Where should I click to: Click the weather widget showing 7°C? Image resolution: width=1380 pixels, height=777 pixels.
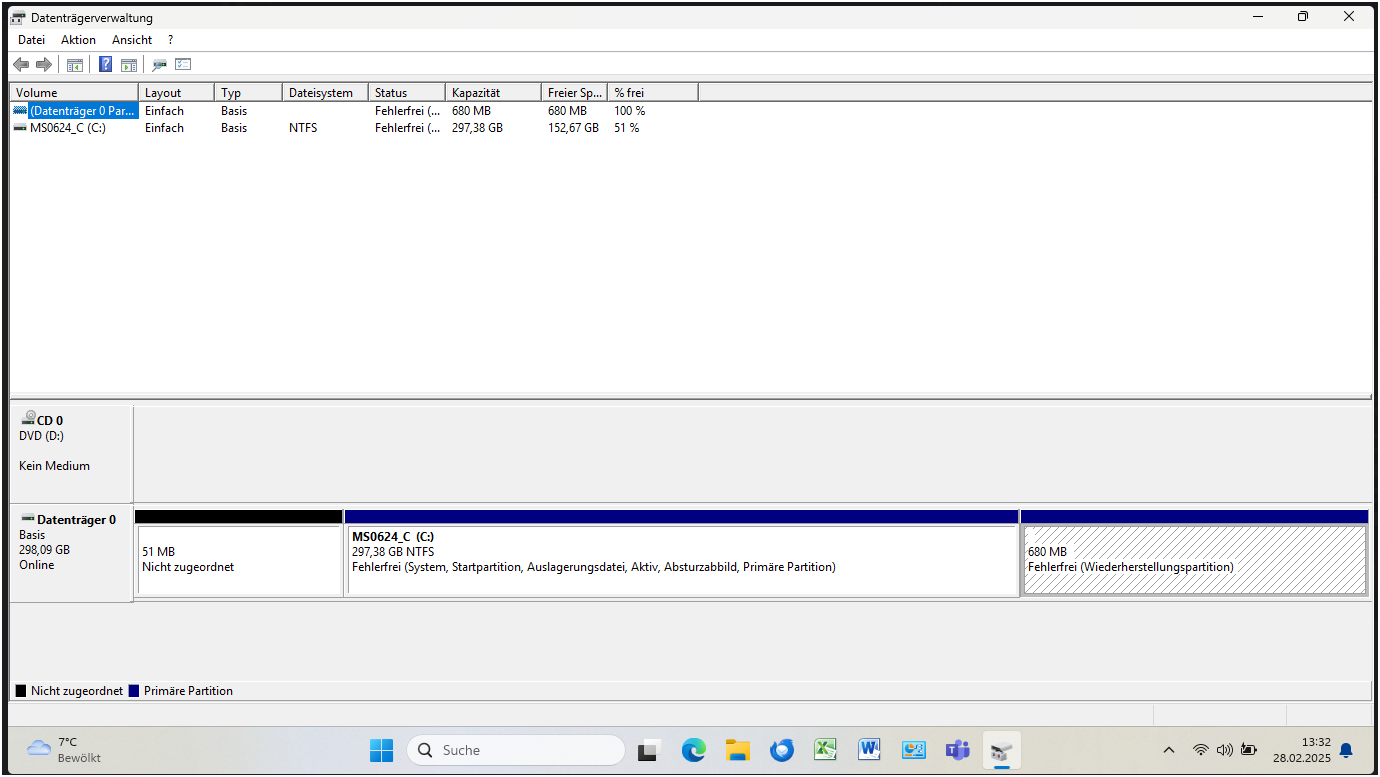(66, 750)
